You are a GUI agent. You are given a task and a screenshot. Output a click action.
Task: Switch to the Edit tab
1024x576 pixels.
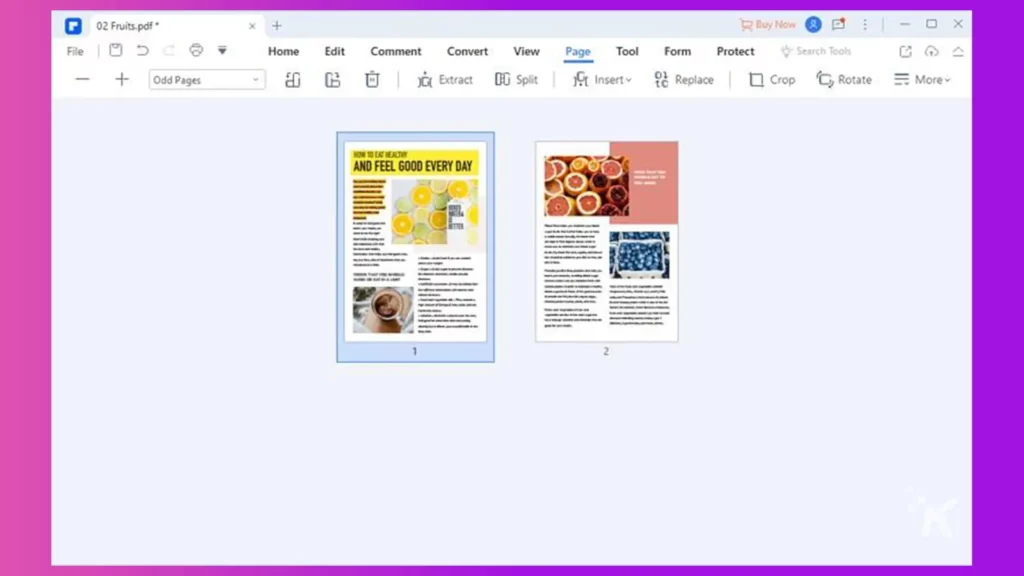click(334, 51)
